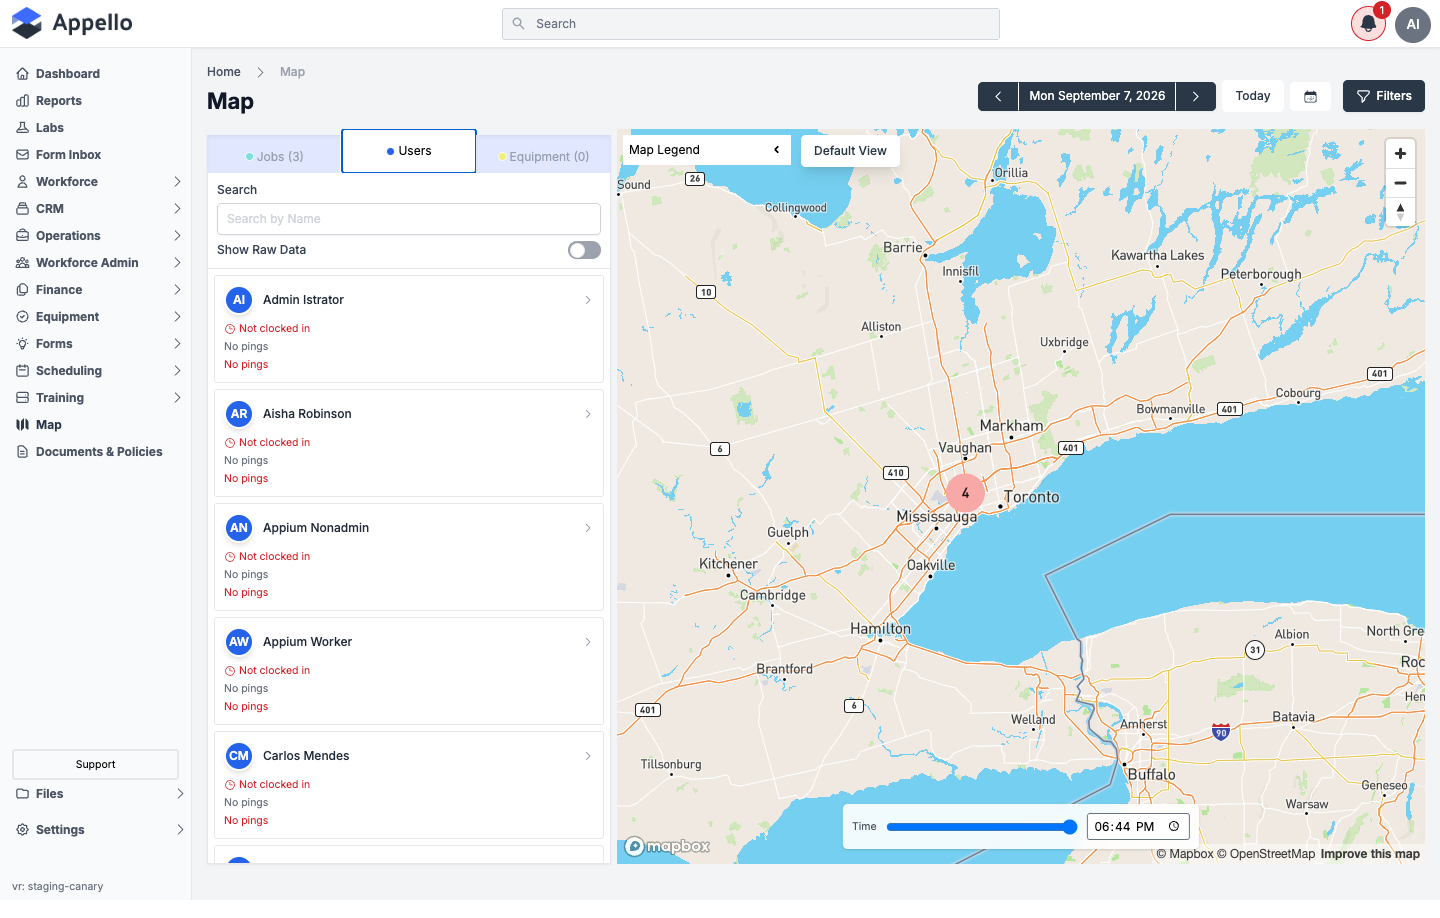Collapse the Map Legend panel

(777, 150)
